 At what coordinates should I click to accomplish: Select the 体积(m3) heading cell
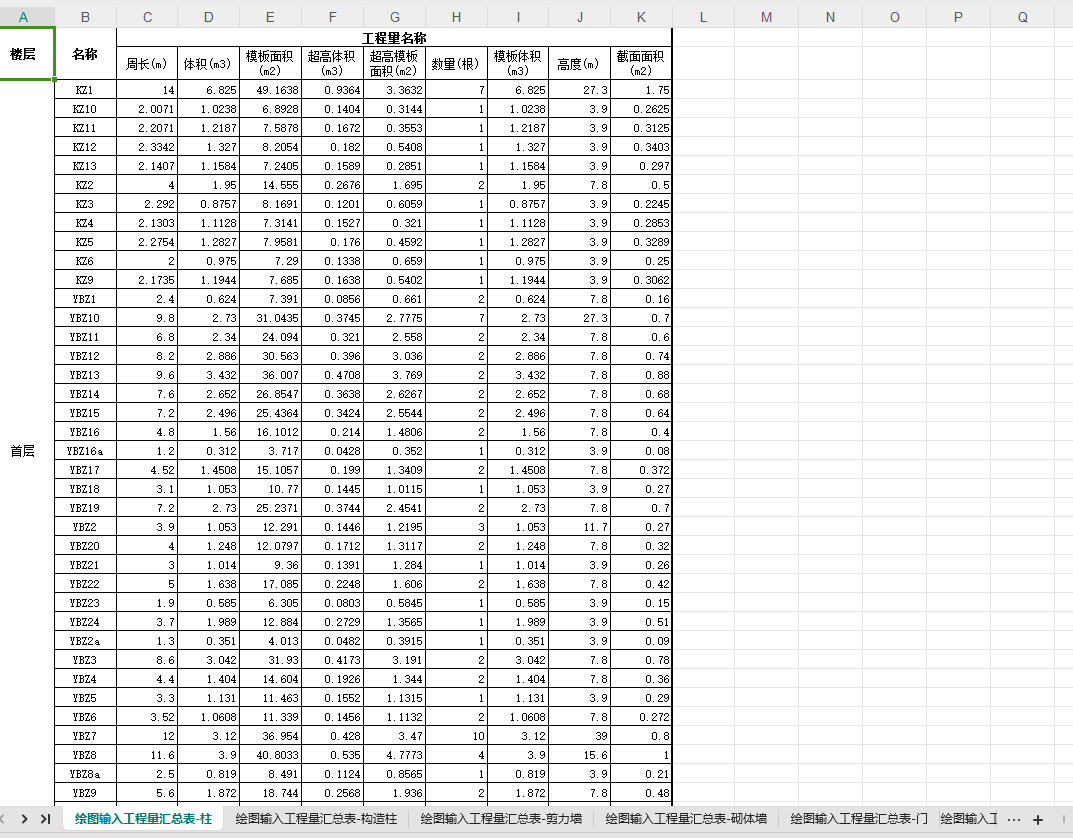(208, 64)
